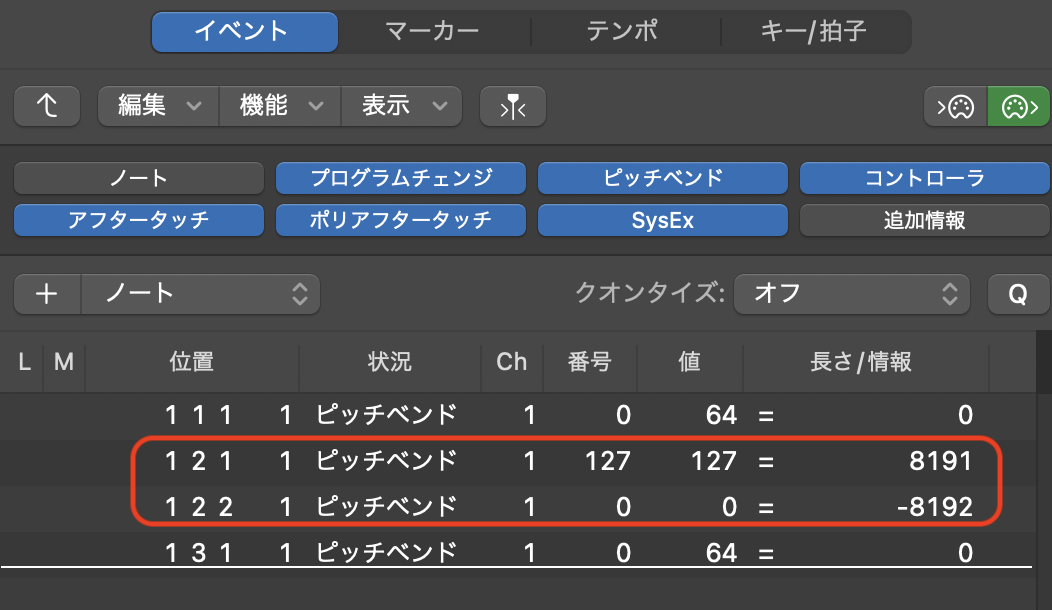Click the Q quantize button
This screenshot has height=610, width=1052.
pos(1017,294)
